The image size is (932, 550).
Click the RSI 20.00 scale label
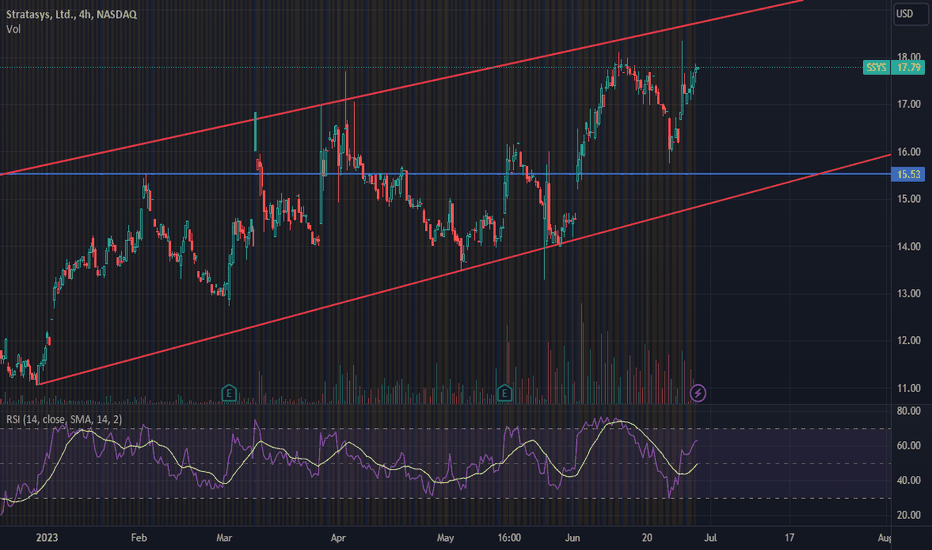(909, 515)
